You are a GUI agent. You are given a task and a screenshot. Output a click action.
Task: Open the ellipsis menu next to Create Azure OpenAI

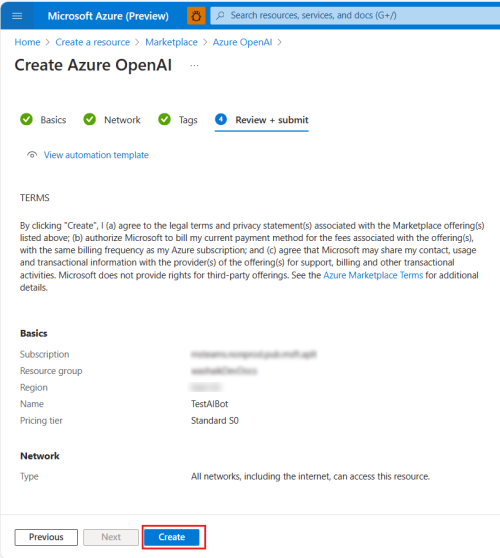[194, 66]
